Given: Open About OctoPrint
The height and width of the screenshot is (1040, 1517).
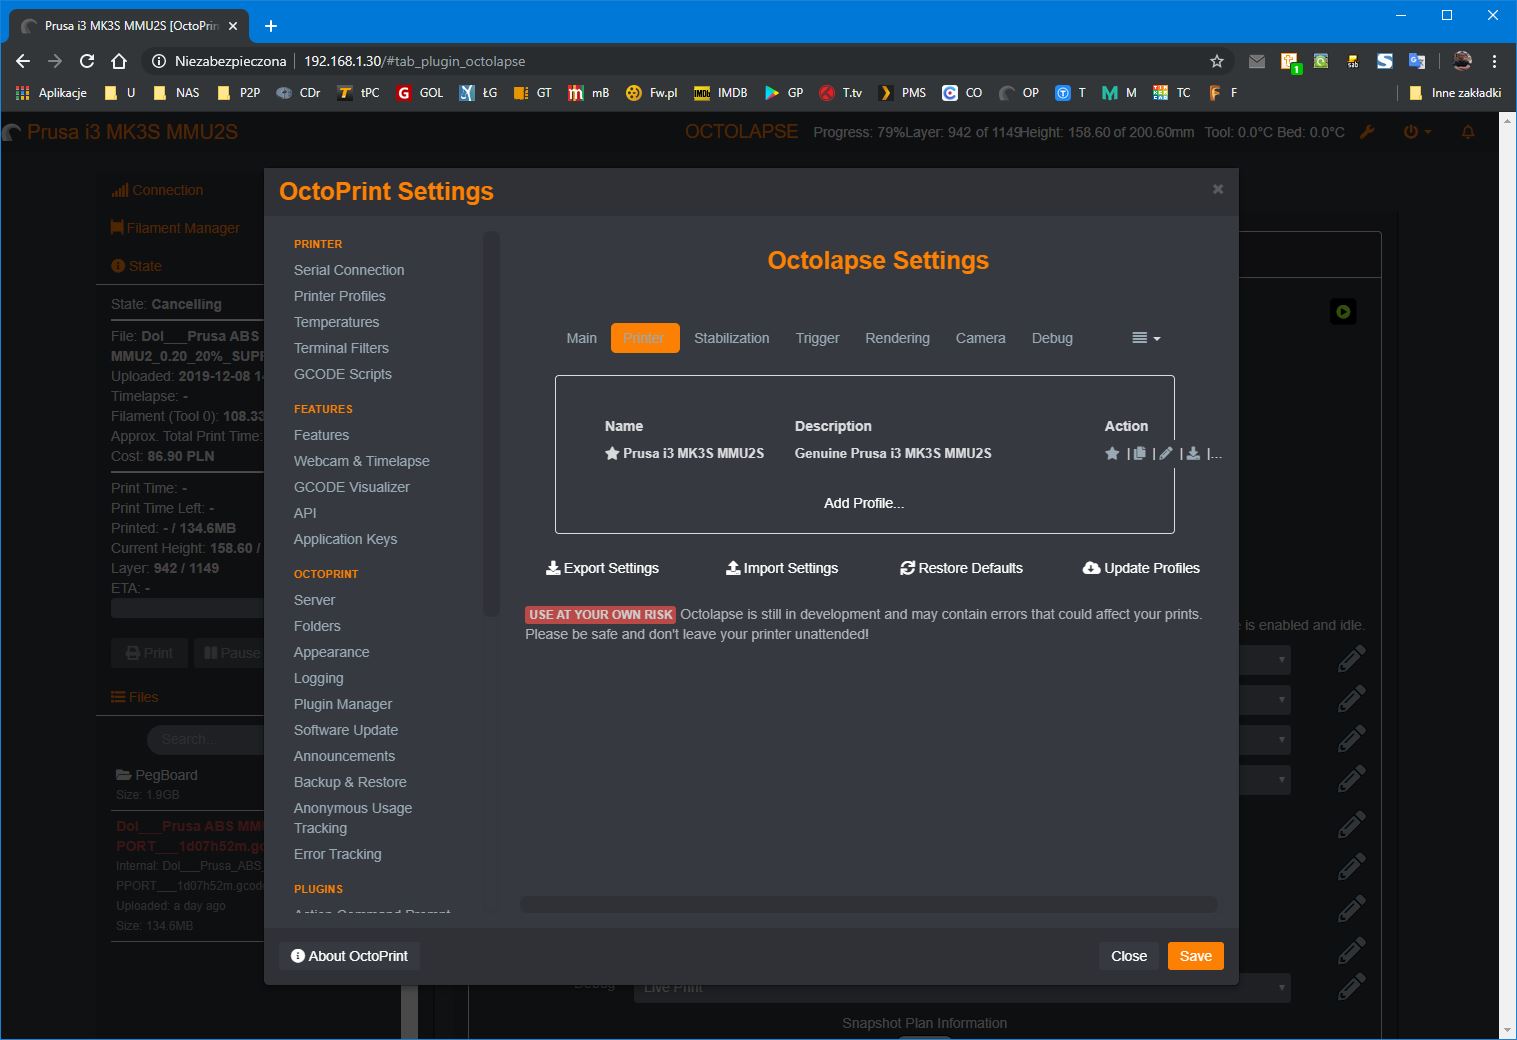Looking at the screenshot, I should (349, 956).
